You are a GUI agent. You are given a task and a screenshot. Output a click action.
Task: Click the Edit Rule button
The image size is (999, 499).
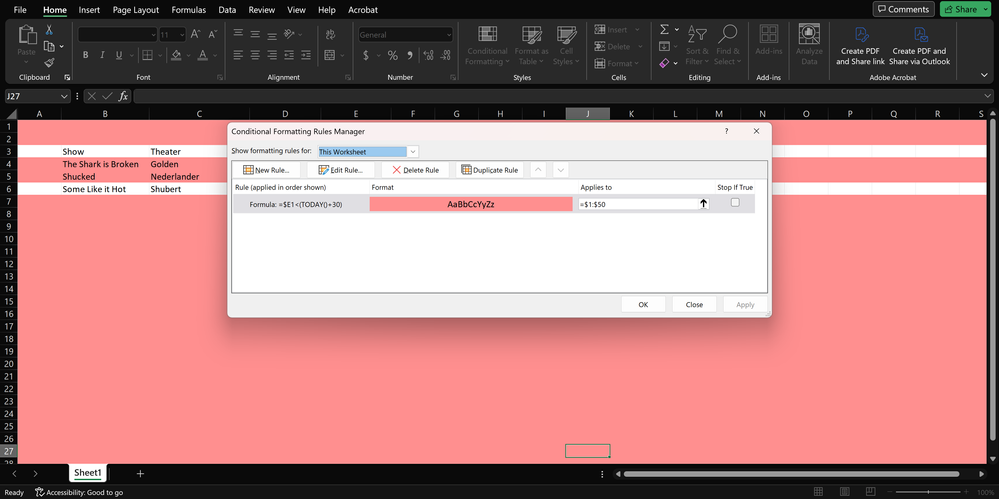point(340,170)
